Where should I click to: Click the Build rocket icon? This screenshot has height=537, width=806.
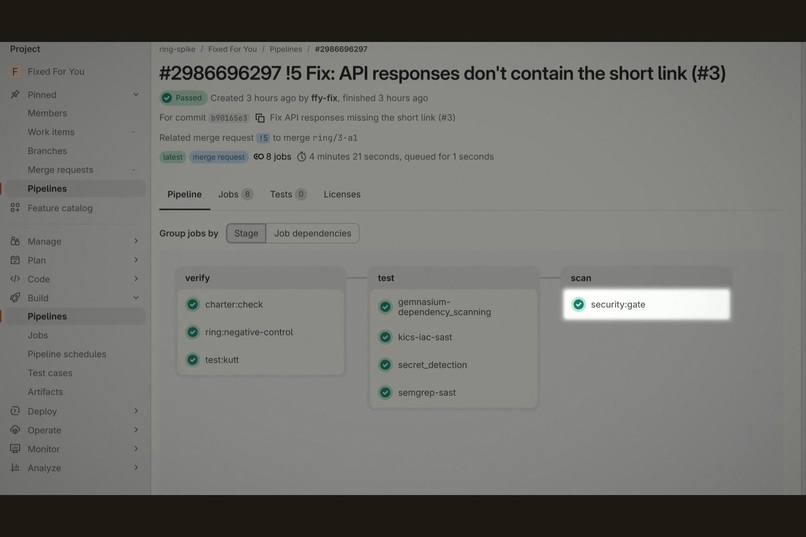tap(15, 298)
